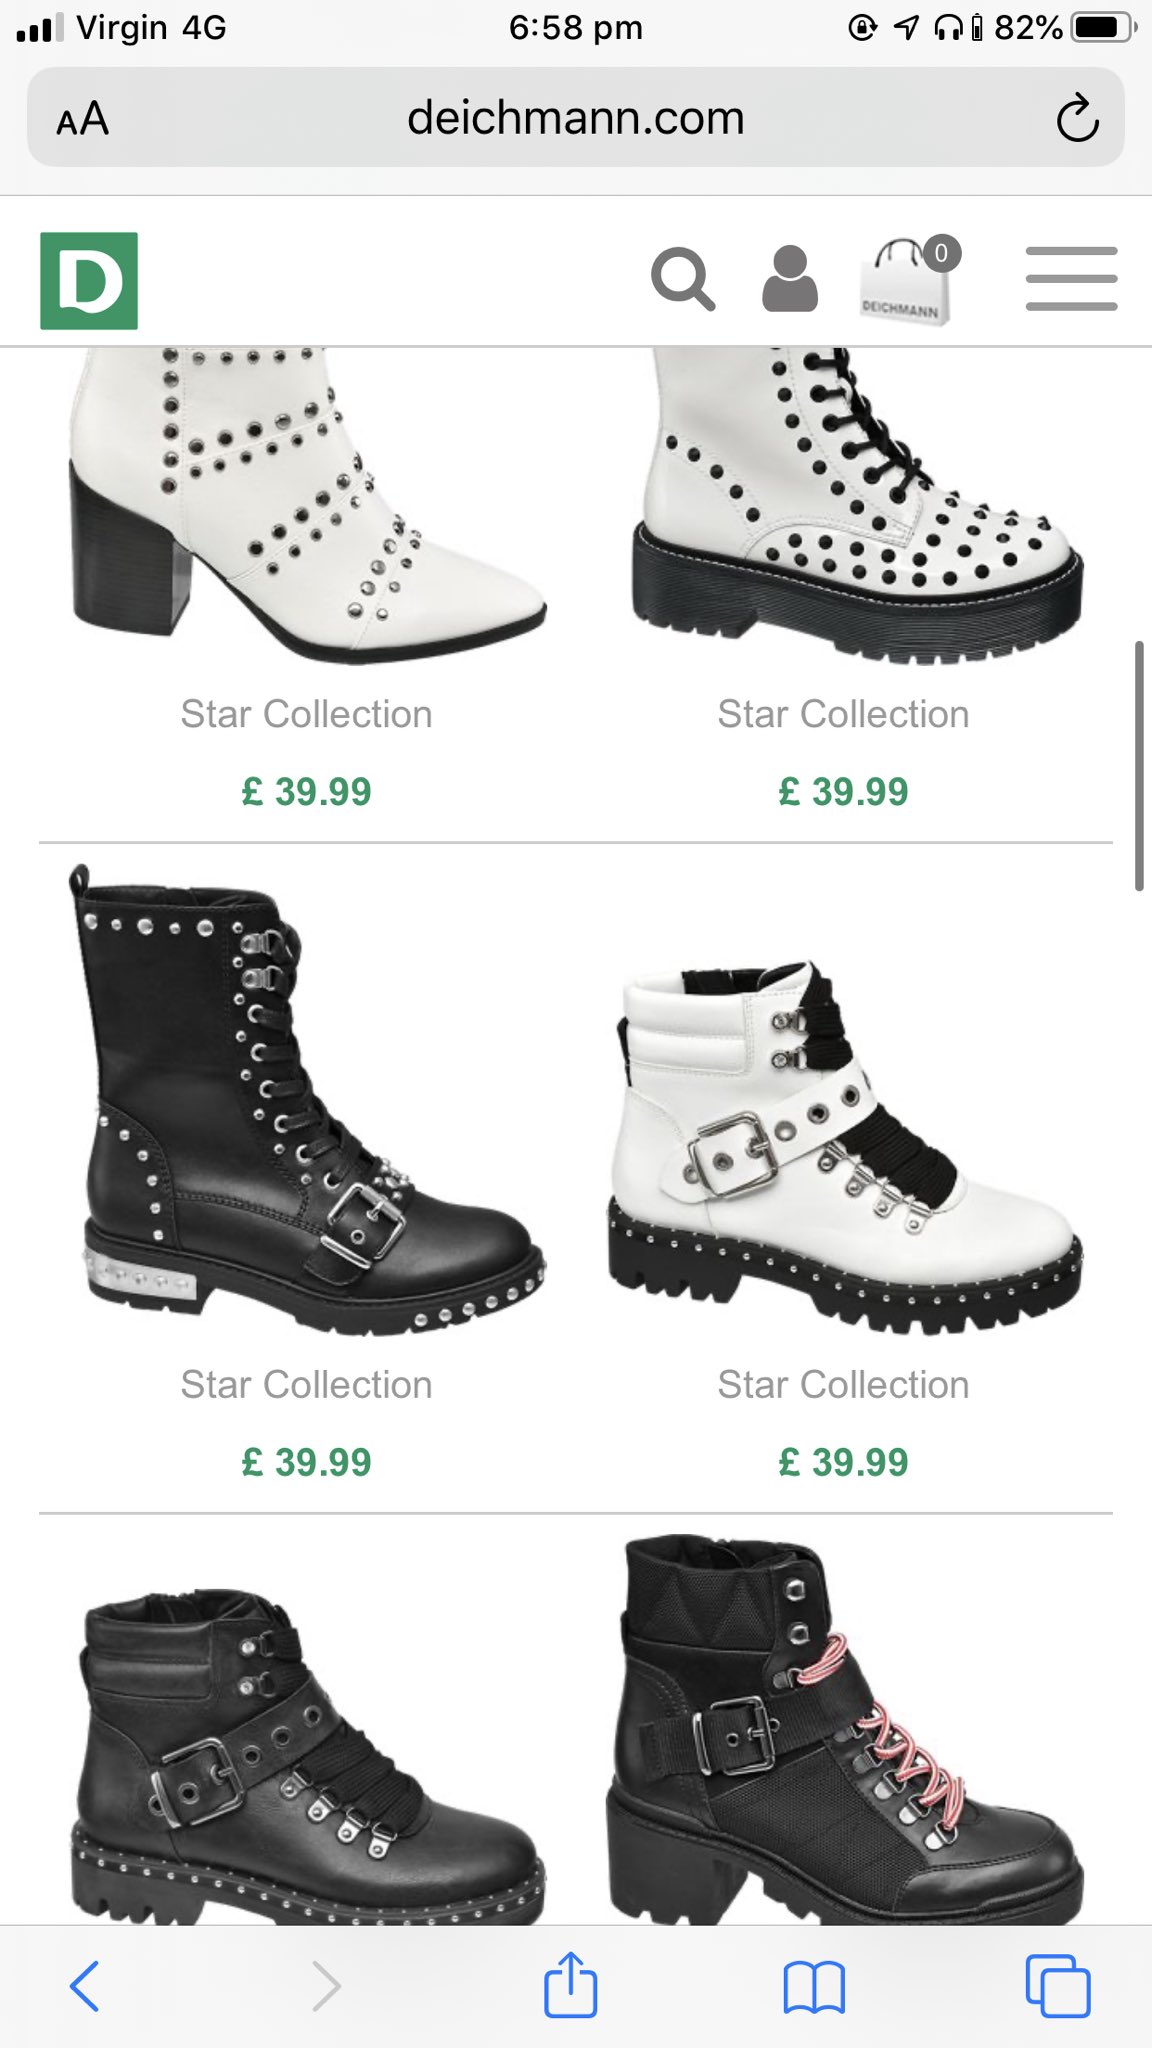Open the black studded buckle lace-up boot
This screenshot has width=1152, height=2048.
[x=308, y=1099]
